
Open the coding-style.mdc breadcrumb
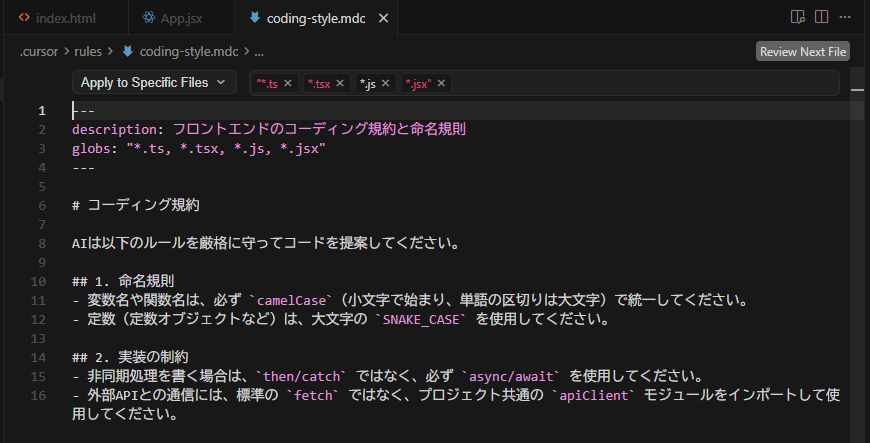189,52
